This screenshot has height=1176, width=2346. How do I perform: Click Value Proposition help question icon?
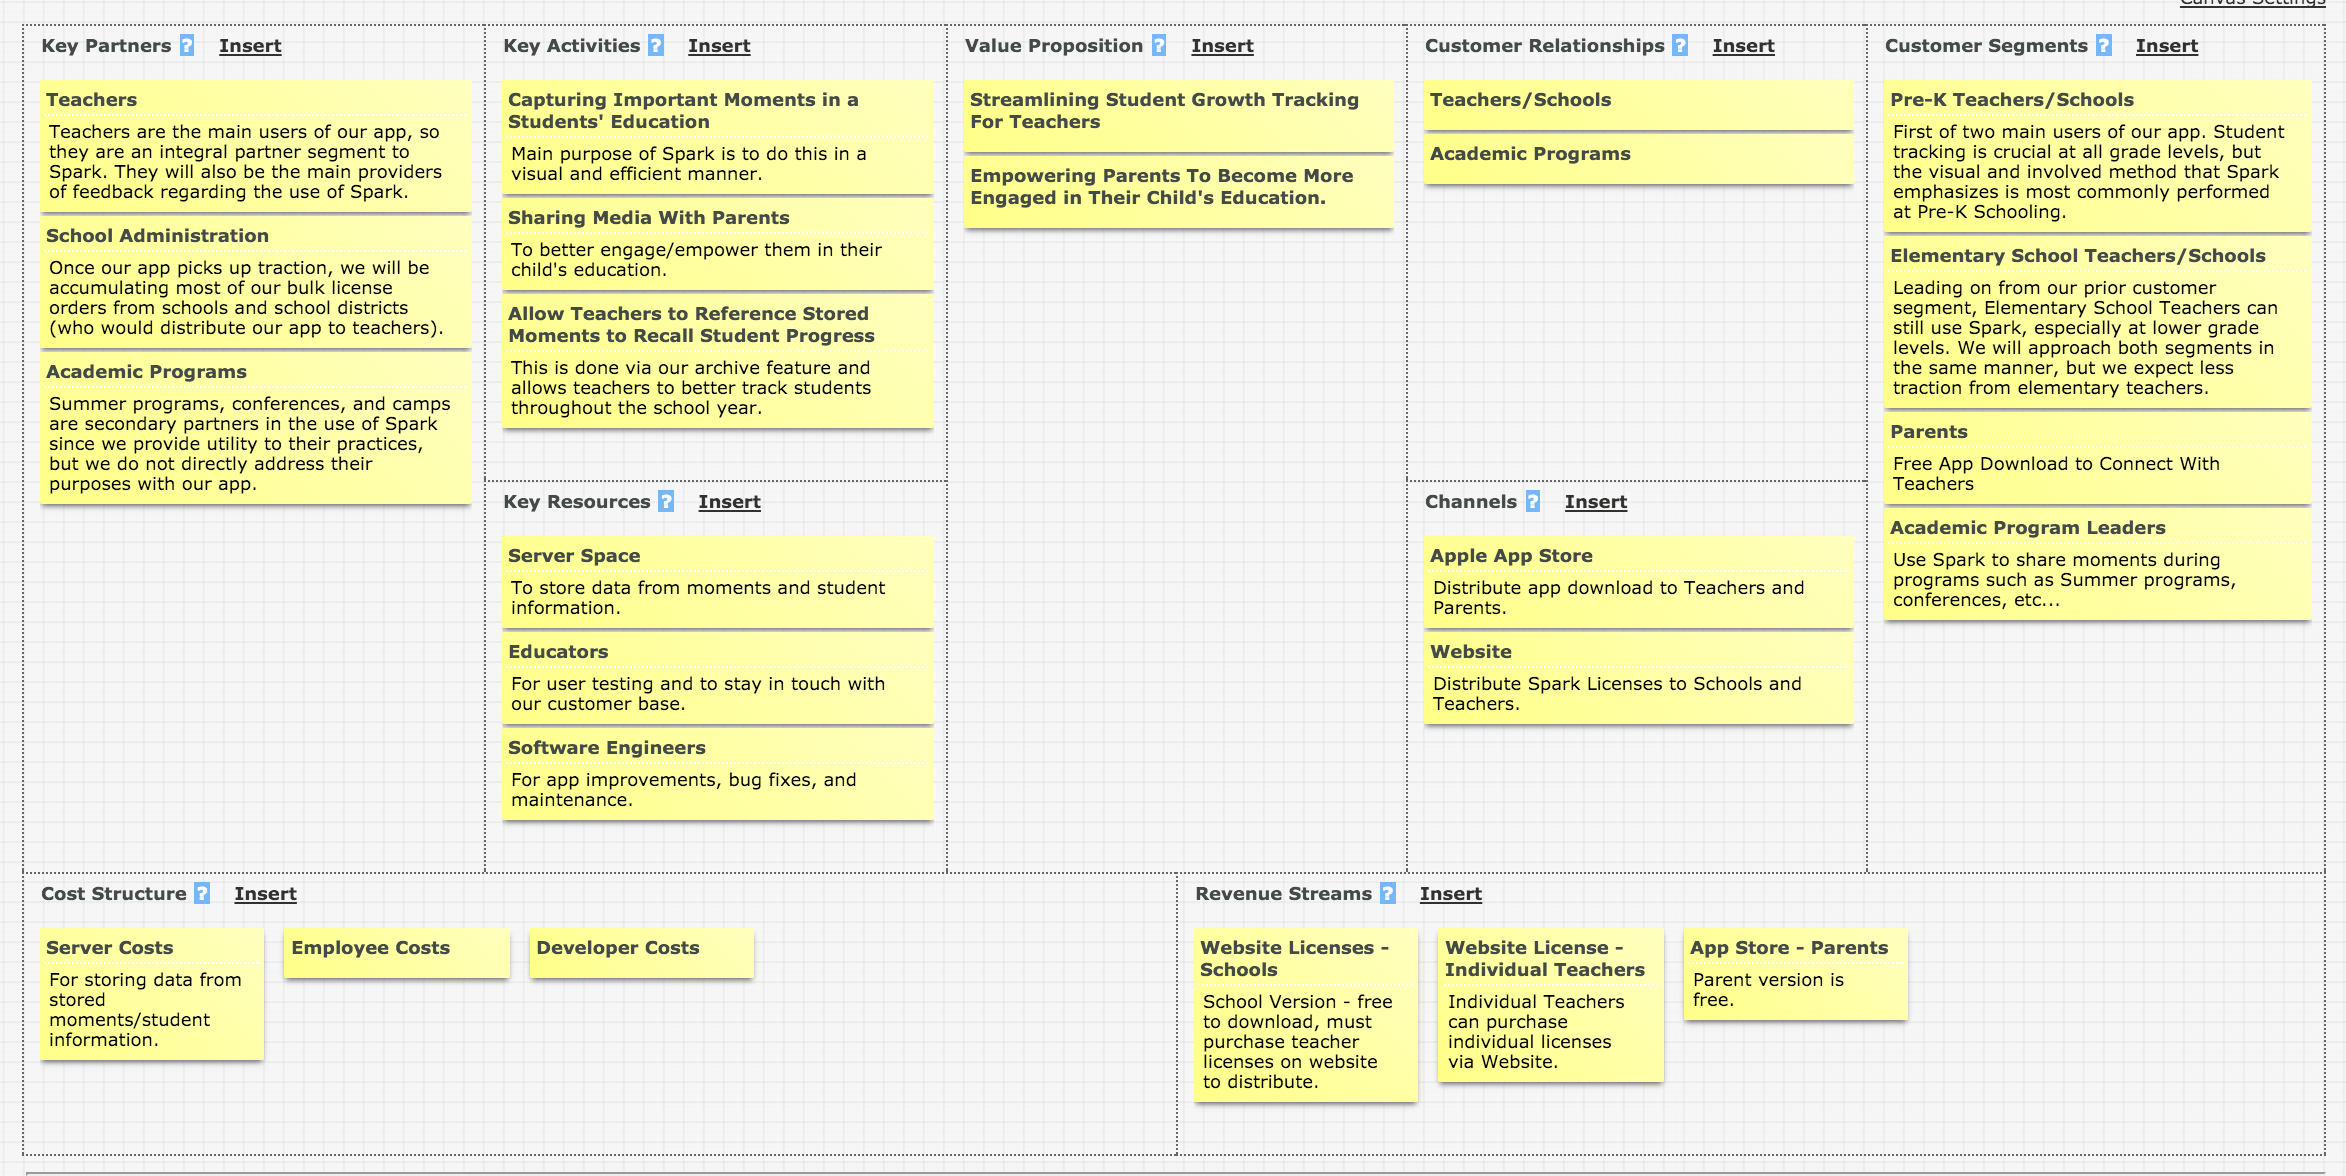point(1159,46)
